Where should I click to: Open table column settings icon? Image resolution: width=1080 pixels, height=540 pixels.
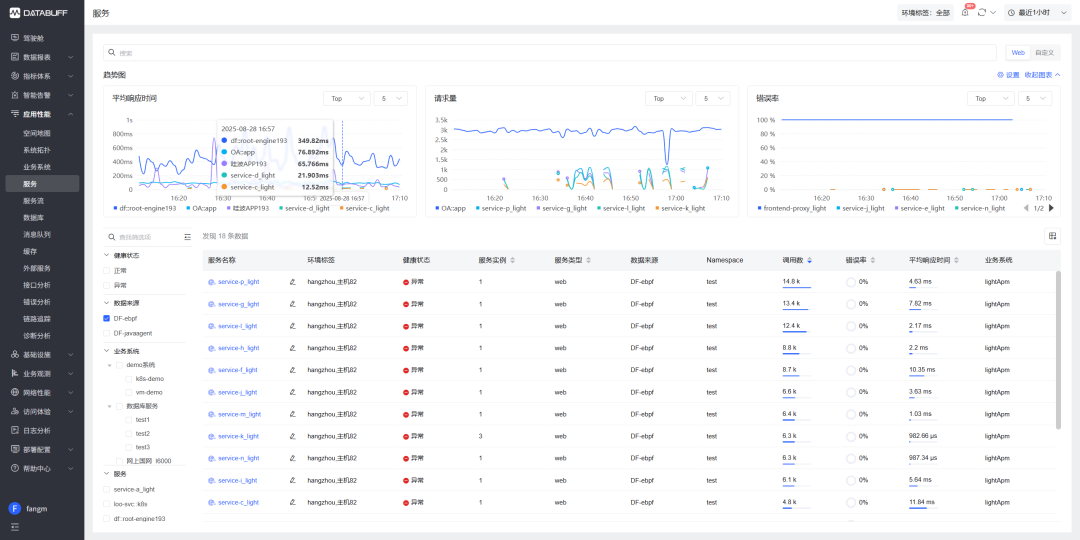1052,236
